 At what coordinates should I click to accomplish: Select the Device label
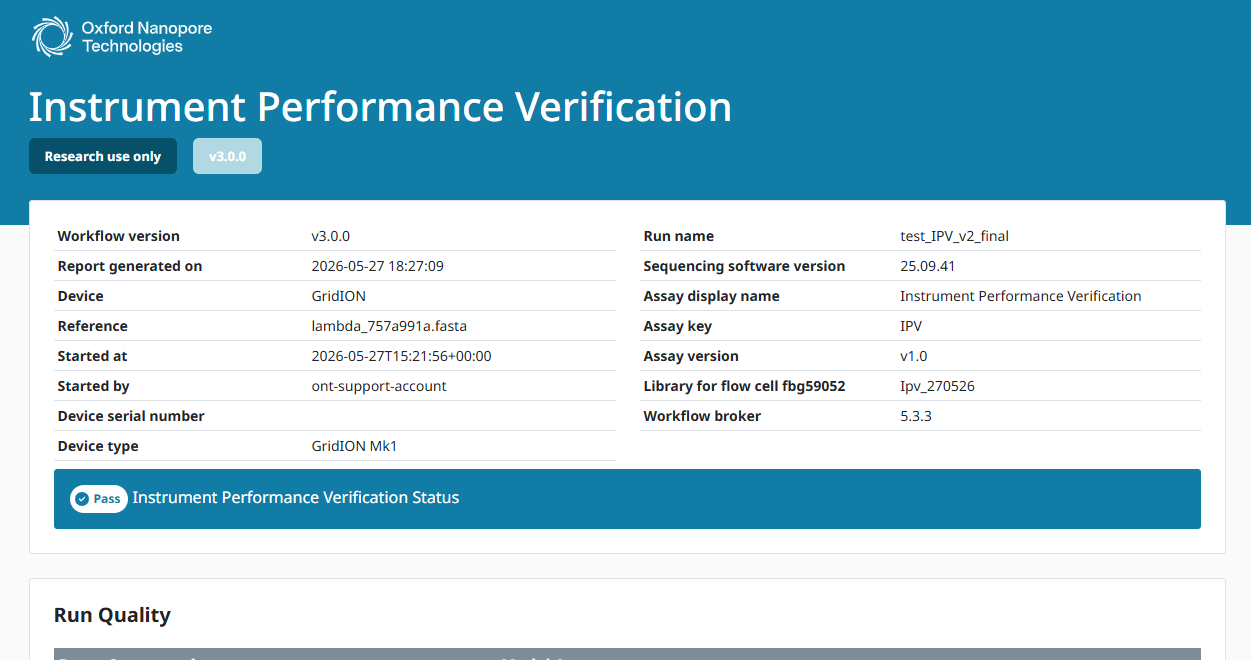pos(81,296)
